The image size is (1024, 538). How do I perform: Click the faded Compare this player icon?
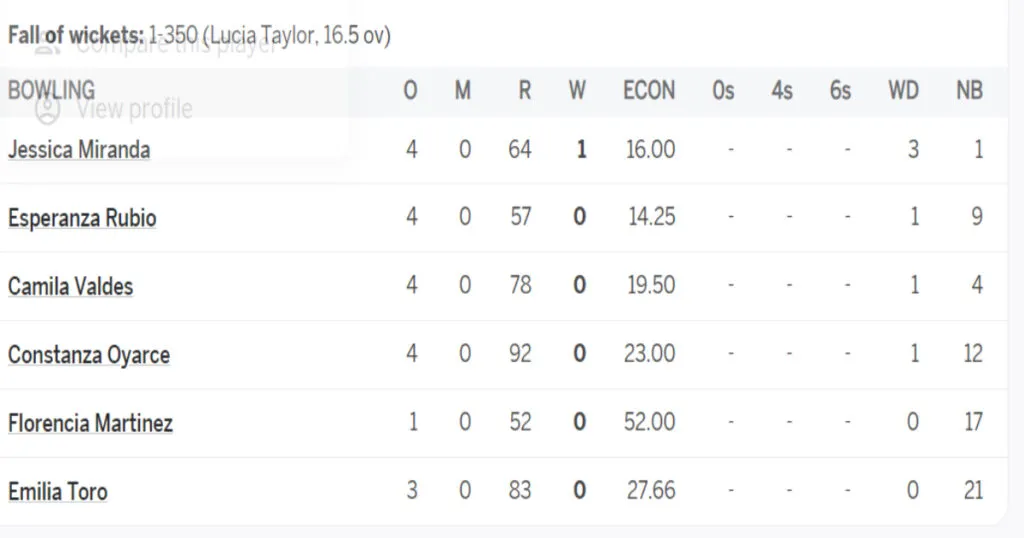[x=47, y=46]
